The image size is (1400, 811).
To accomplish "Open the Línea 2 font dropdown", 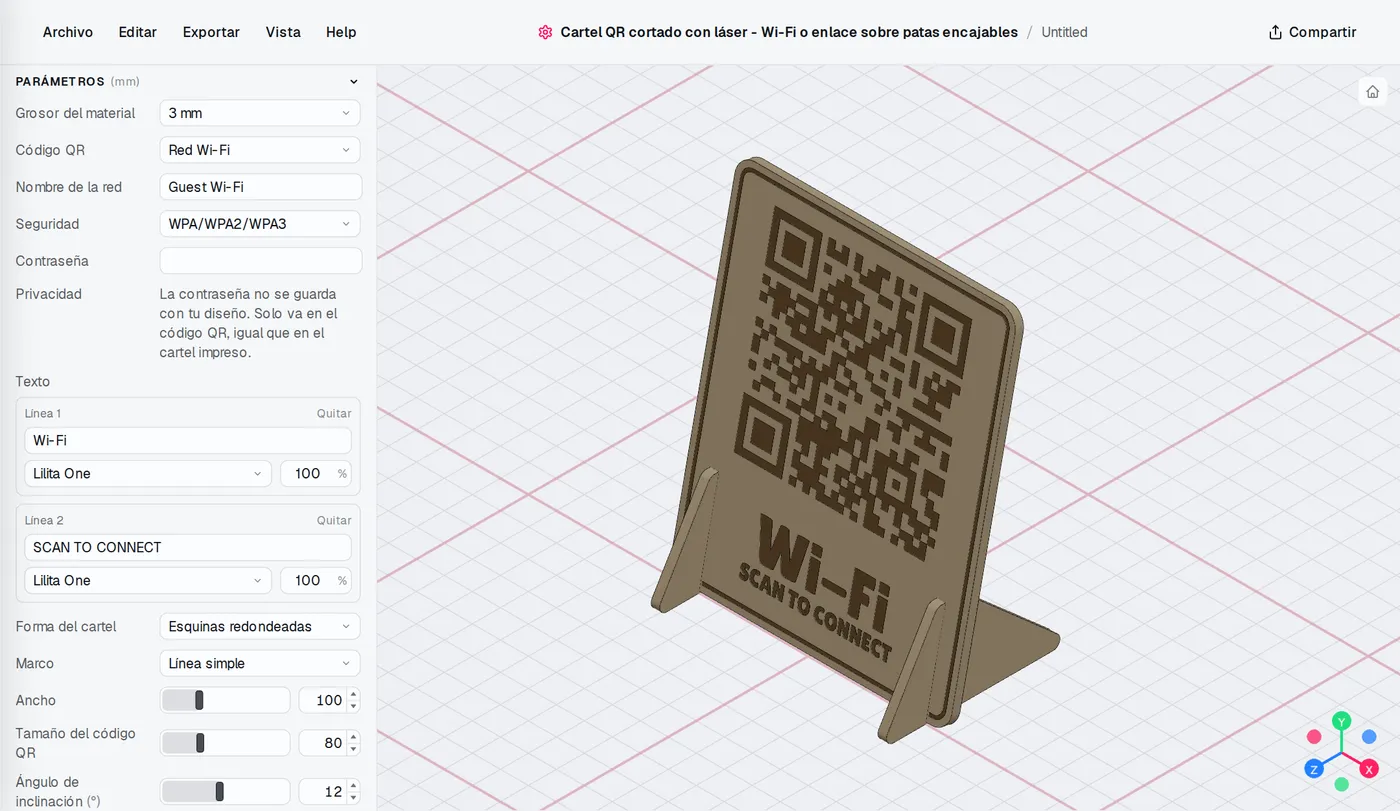I will 148,581.
